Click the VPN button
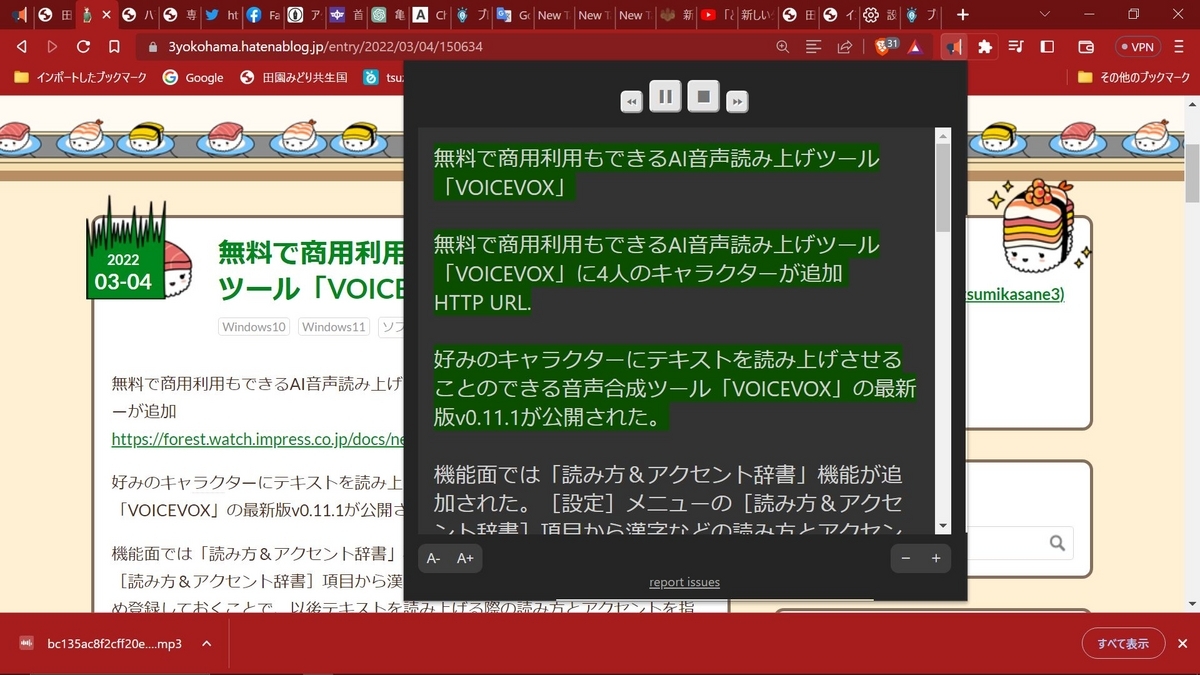This screenshot has height=675, width=1200. (1137, 46)
